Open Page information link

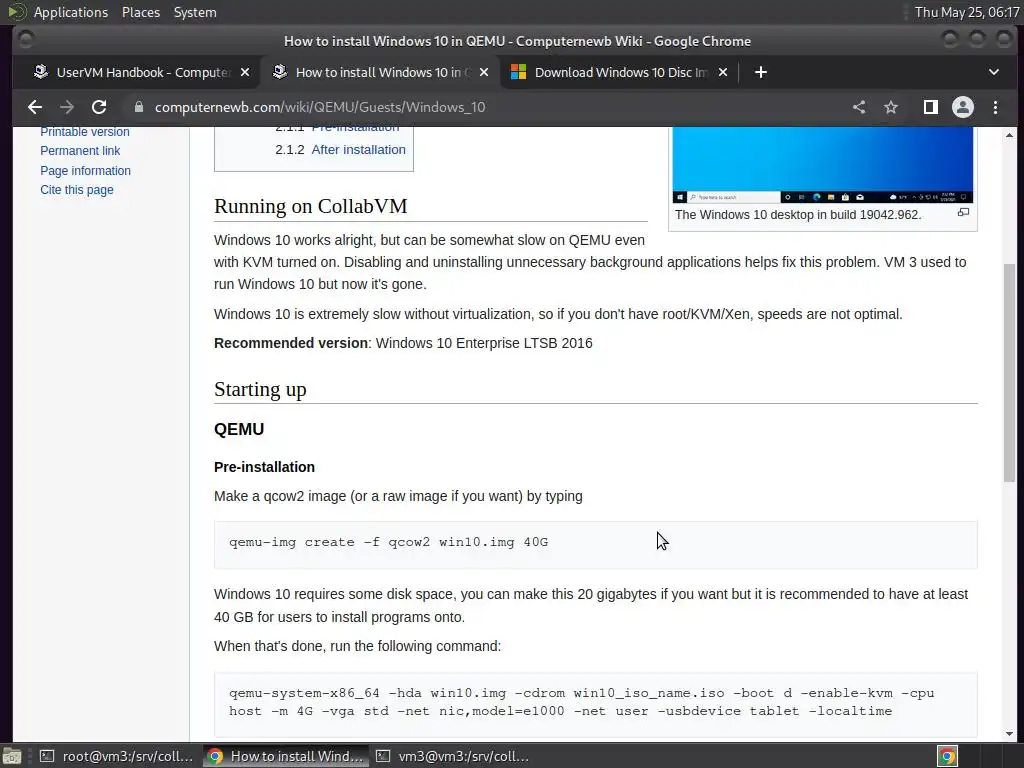(x=86, y=170)
